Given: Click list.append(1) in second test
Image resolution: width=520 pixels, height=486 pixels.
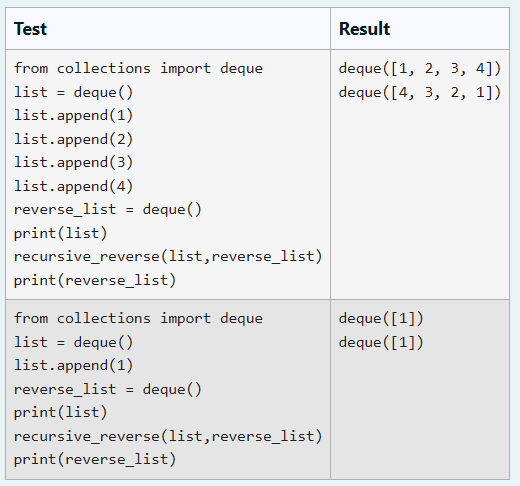Looking at the screenshot, I should pos(74,366).
